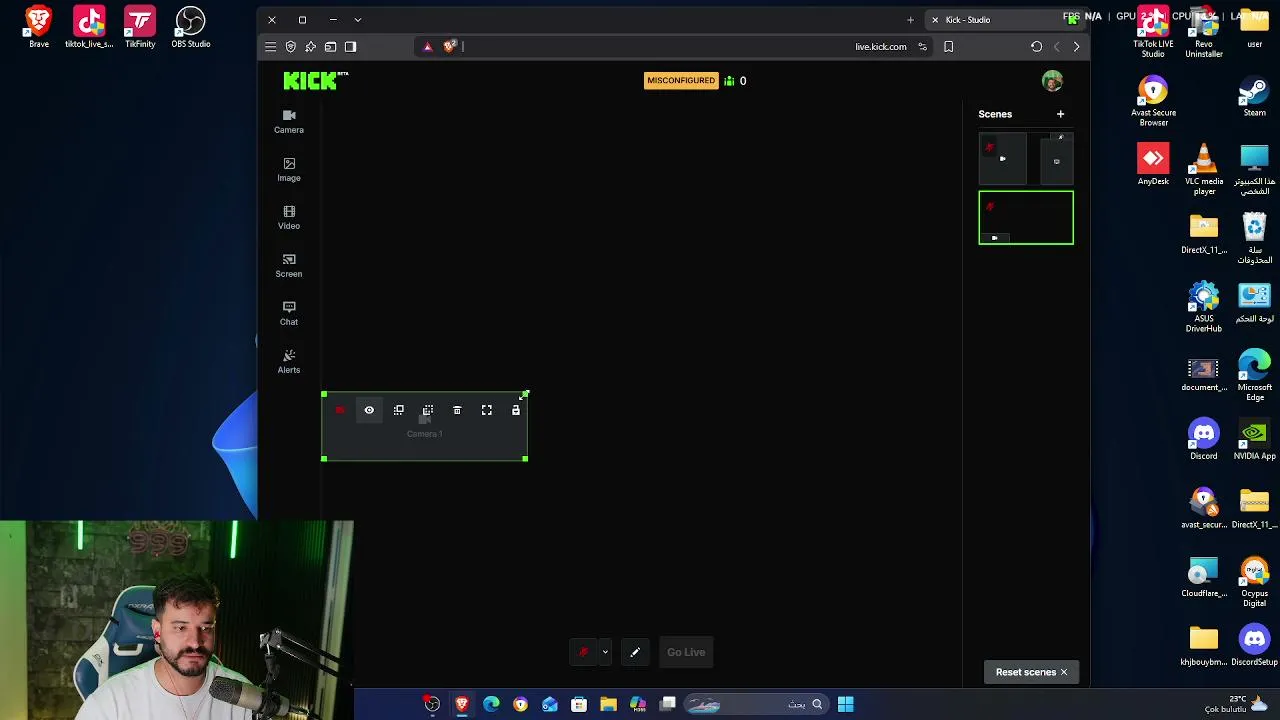The image size is (1280, 720).
Task: Click the MISCONFIGURED status badge
Action: 681,81
